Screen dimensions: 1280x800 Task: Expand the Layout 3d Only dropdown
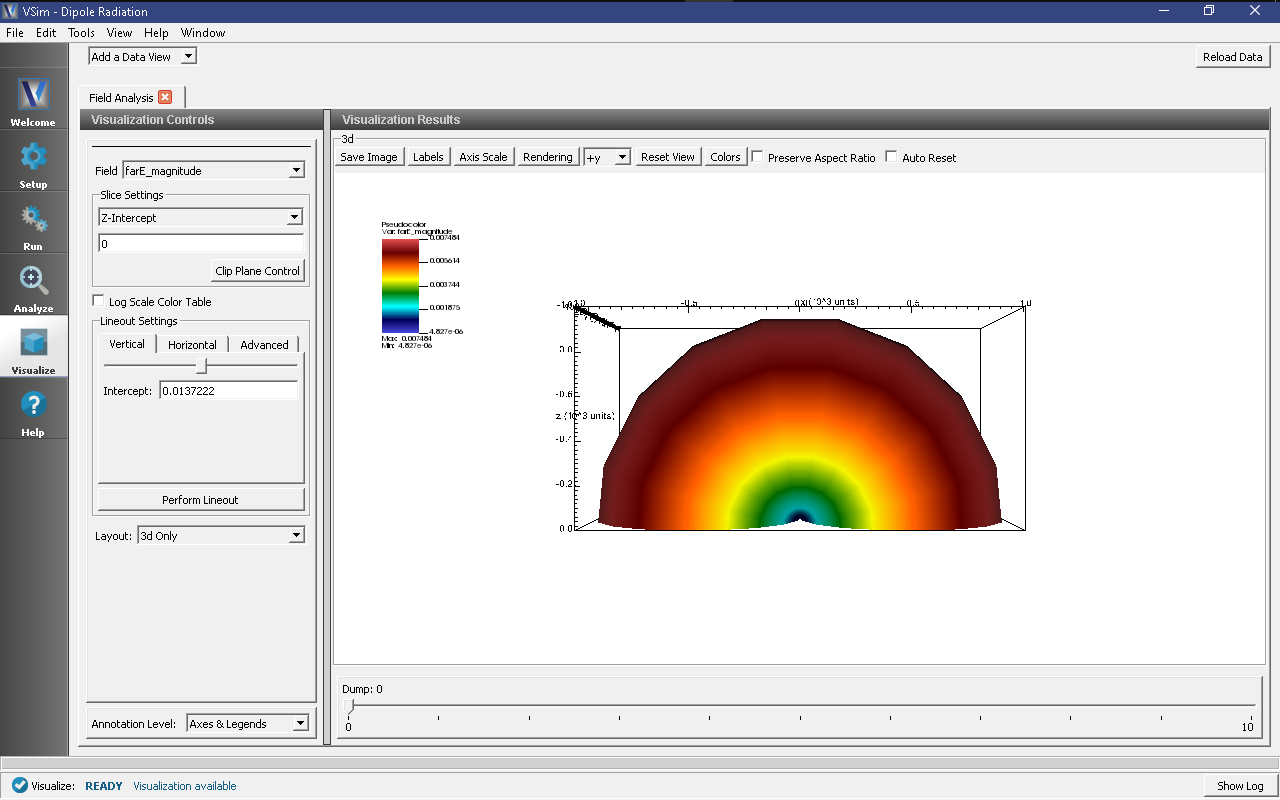220,536
